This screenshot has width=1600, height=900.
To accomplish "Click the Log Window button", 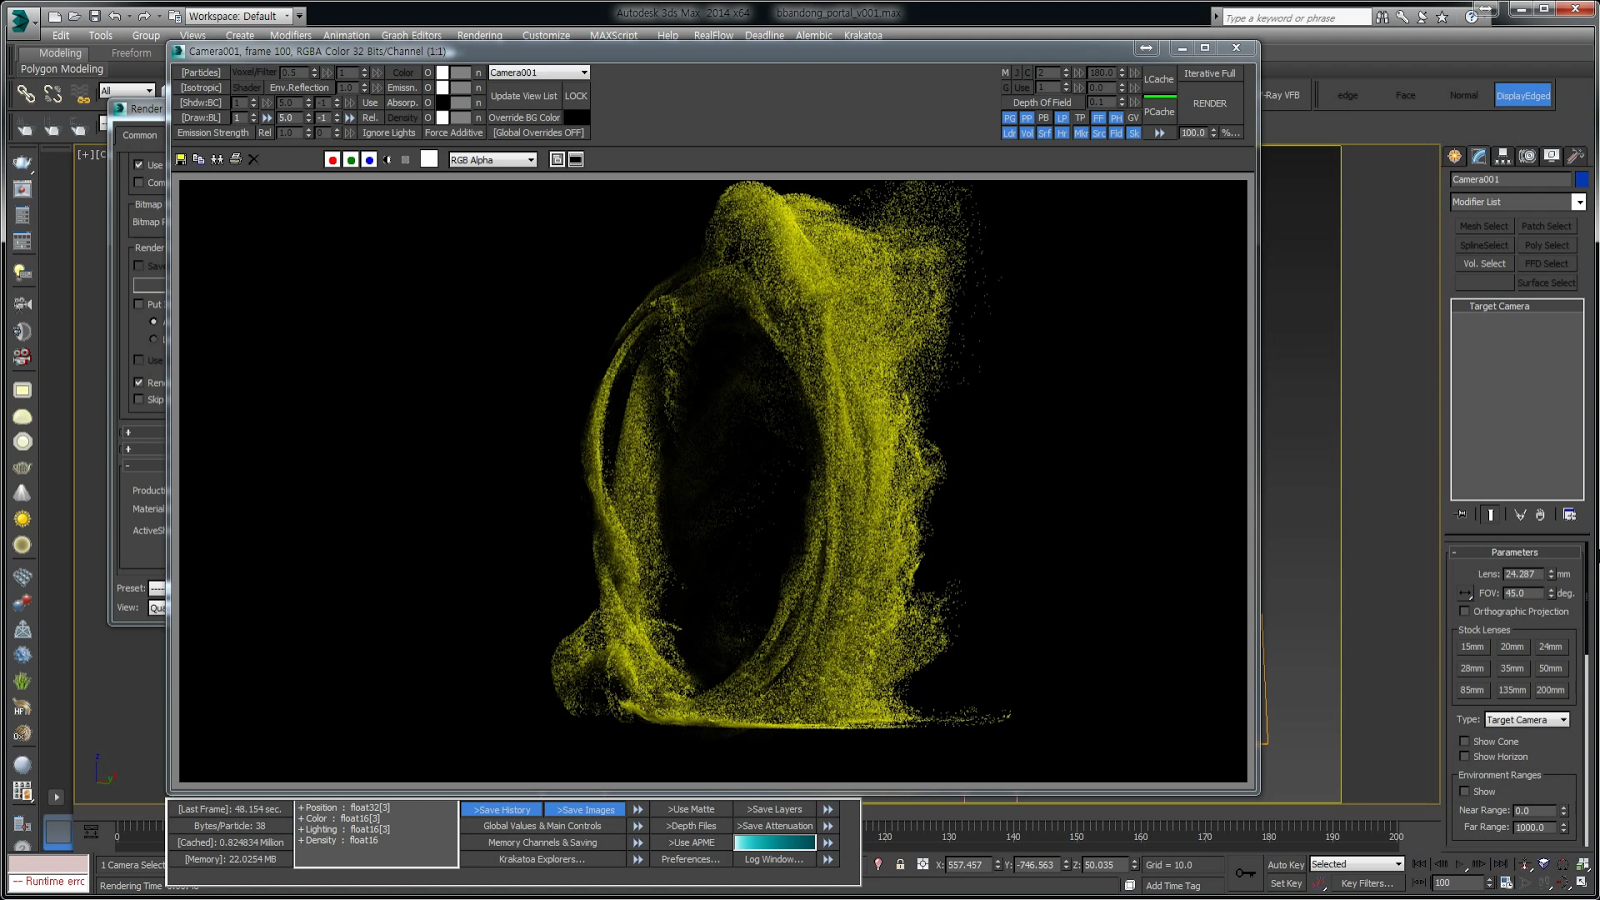I will click(x=774, y=859).
